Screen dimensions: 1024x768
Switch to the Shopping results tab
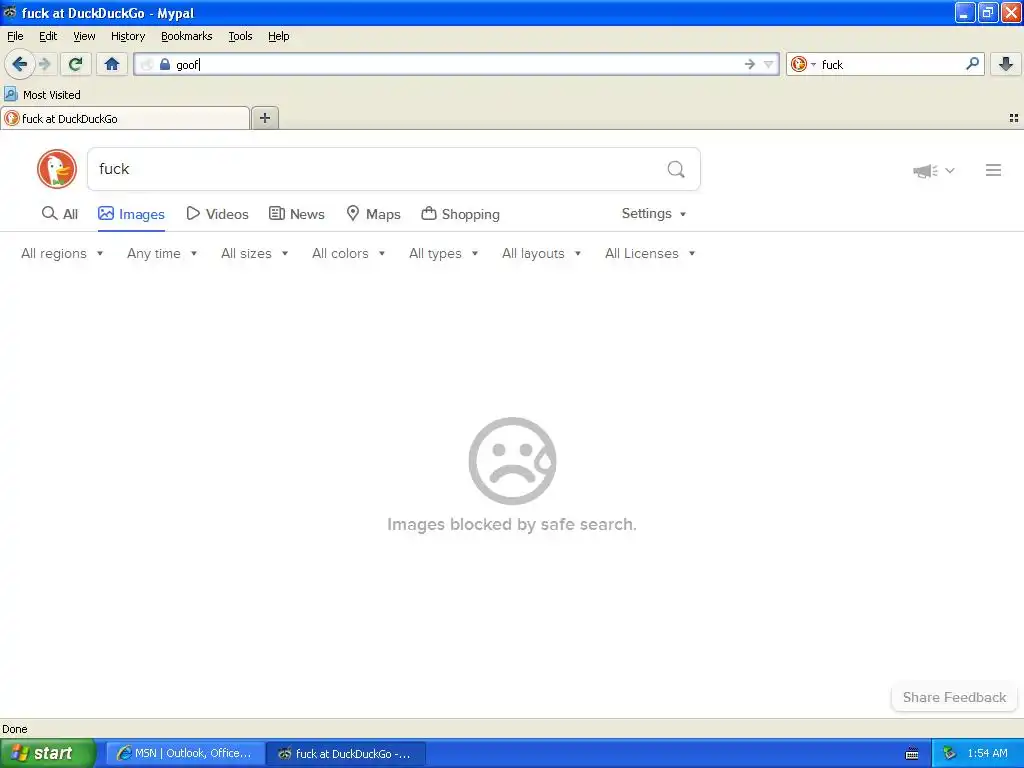pos(460,214)
